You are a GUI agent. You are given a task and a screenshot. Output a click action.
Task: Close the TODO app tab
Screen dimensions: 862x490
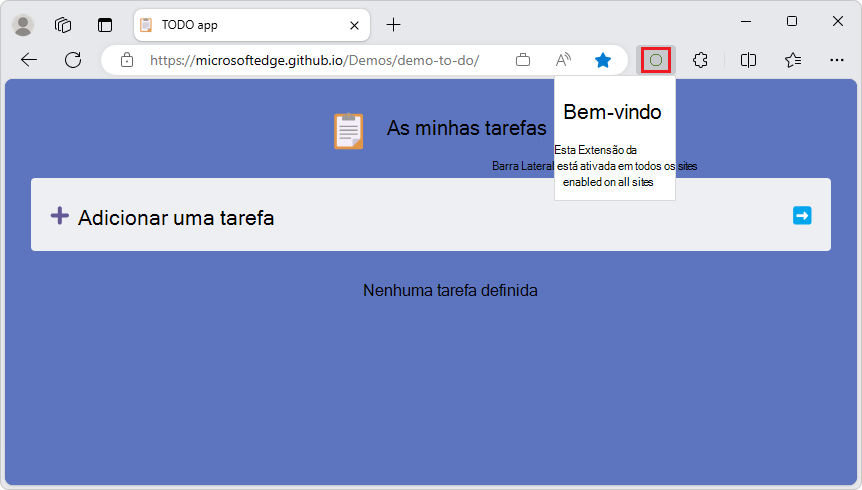tap(355, 25)
